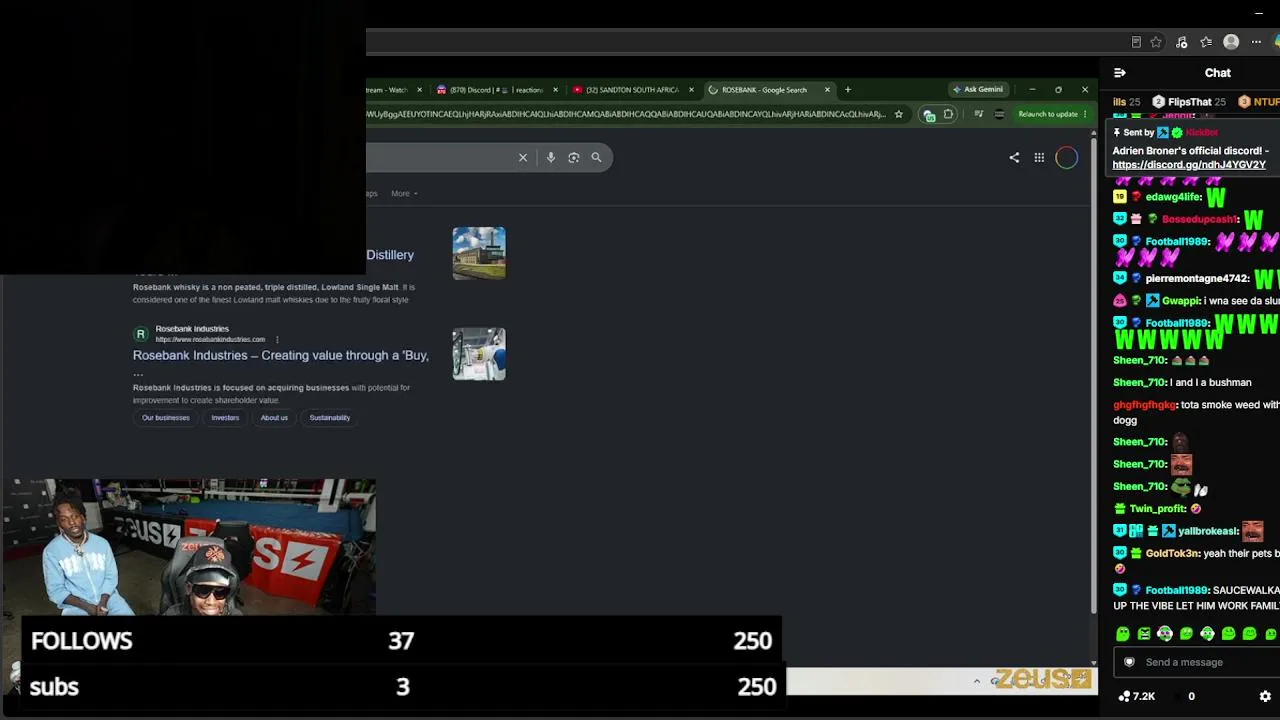Open the Rosebank distillery result thumbnail

click(x=479, y=253)
